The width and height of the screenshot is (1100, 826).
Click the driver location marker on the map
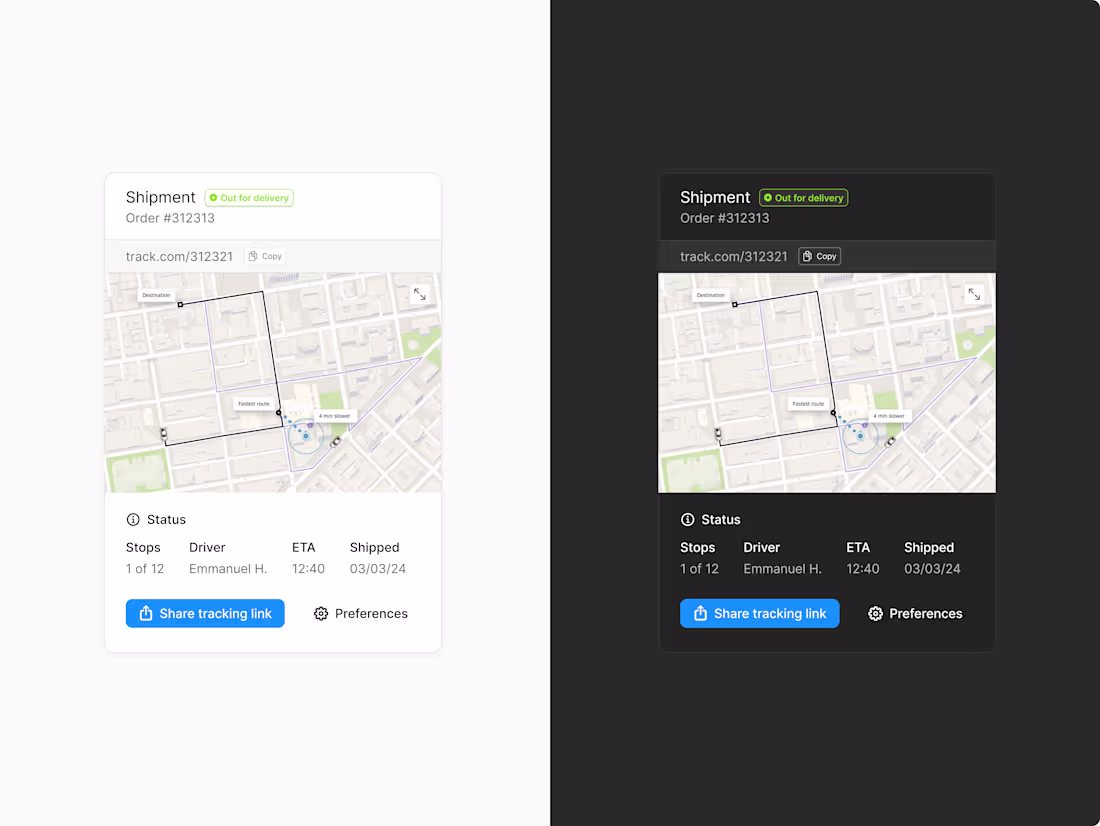click(x=306, y=437)
